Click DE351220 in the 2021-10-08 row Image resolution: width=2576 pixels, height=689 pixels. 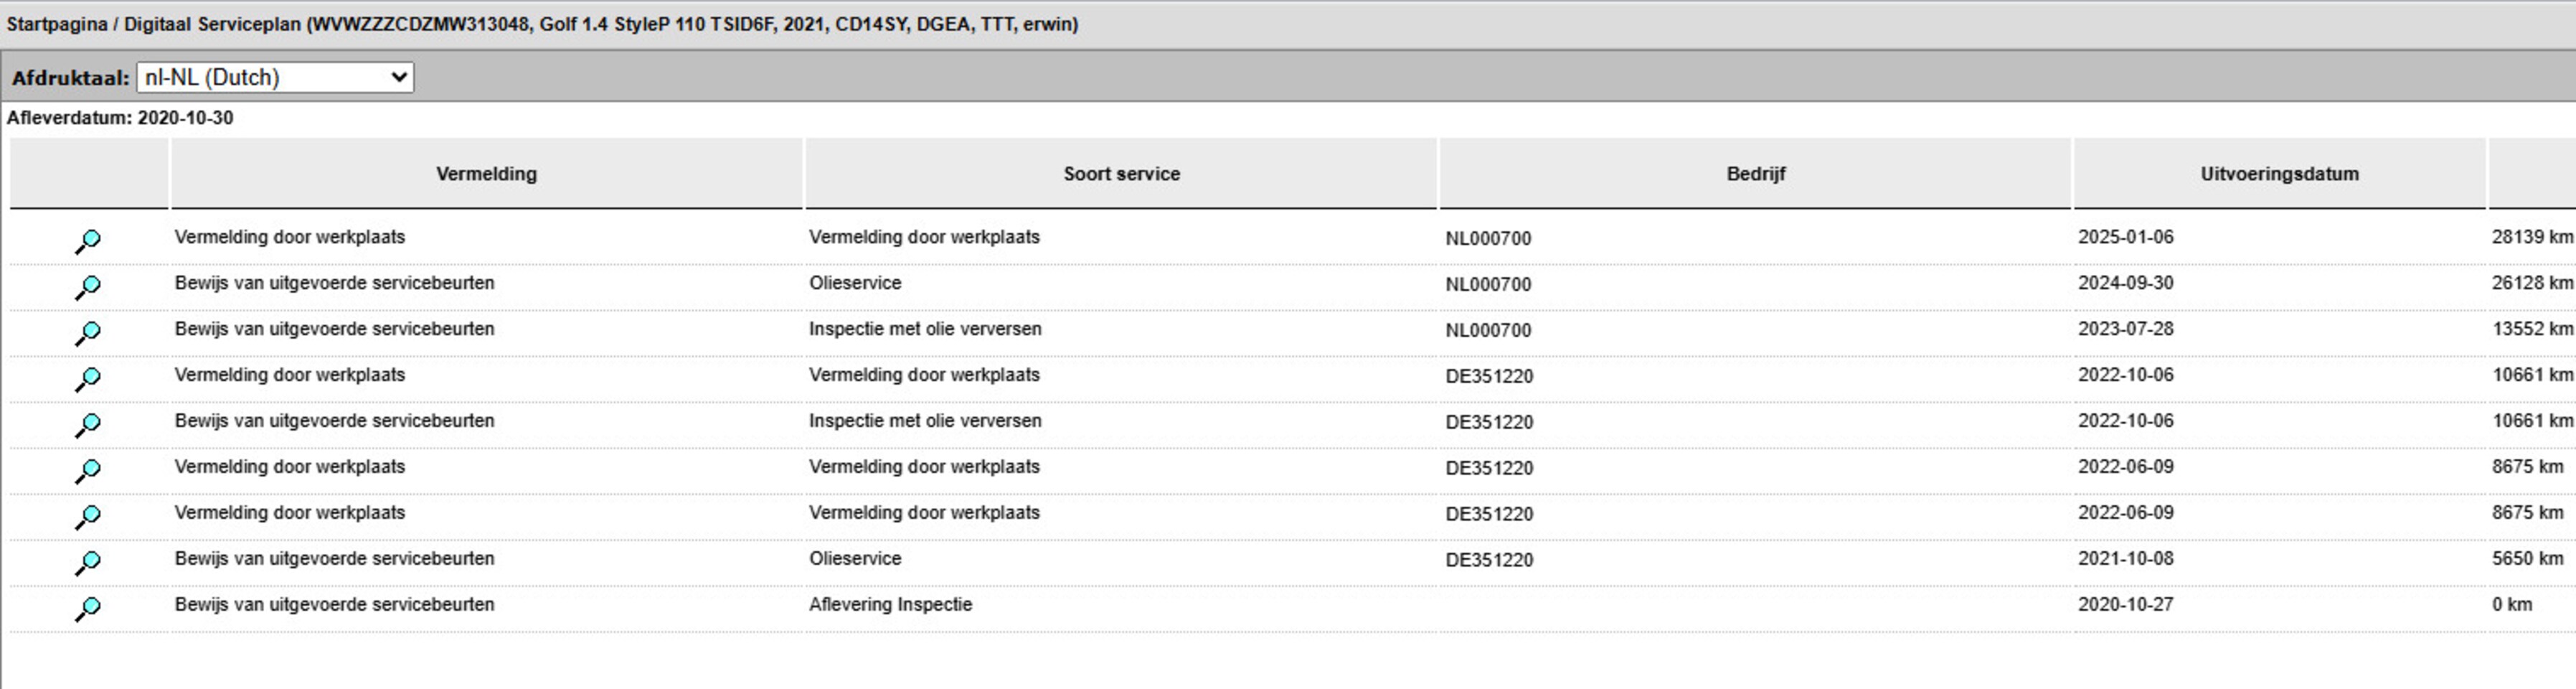click(1489, 560)
